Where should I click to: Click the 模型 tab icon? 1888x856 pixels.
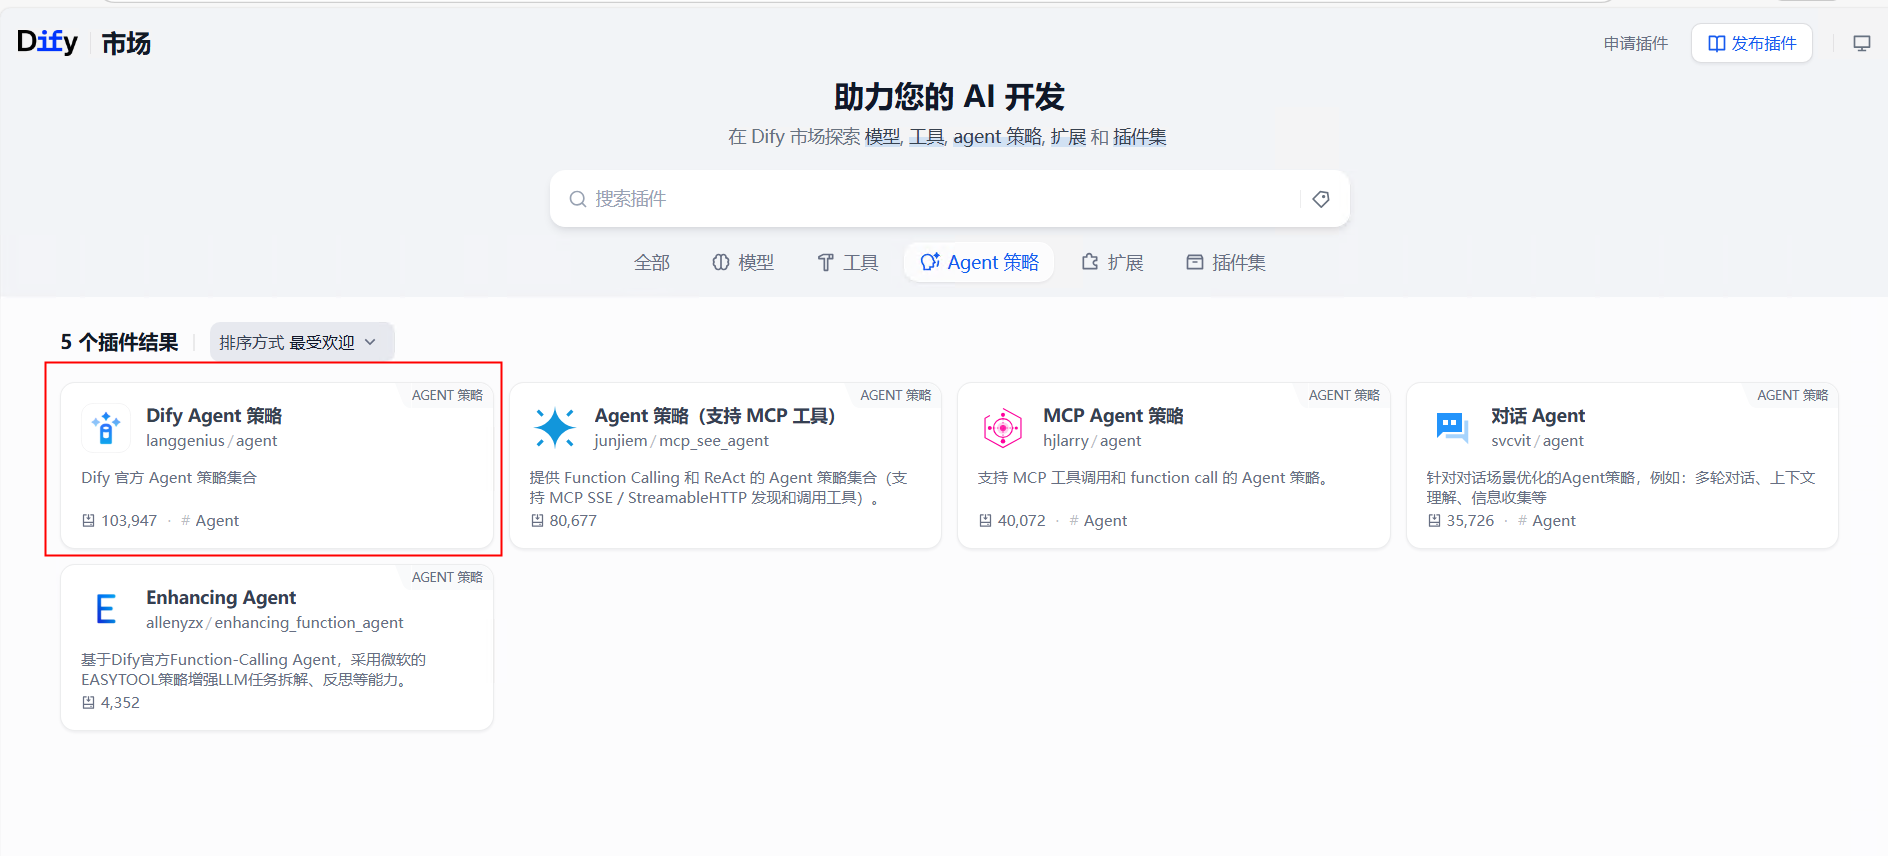(721, 262)
